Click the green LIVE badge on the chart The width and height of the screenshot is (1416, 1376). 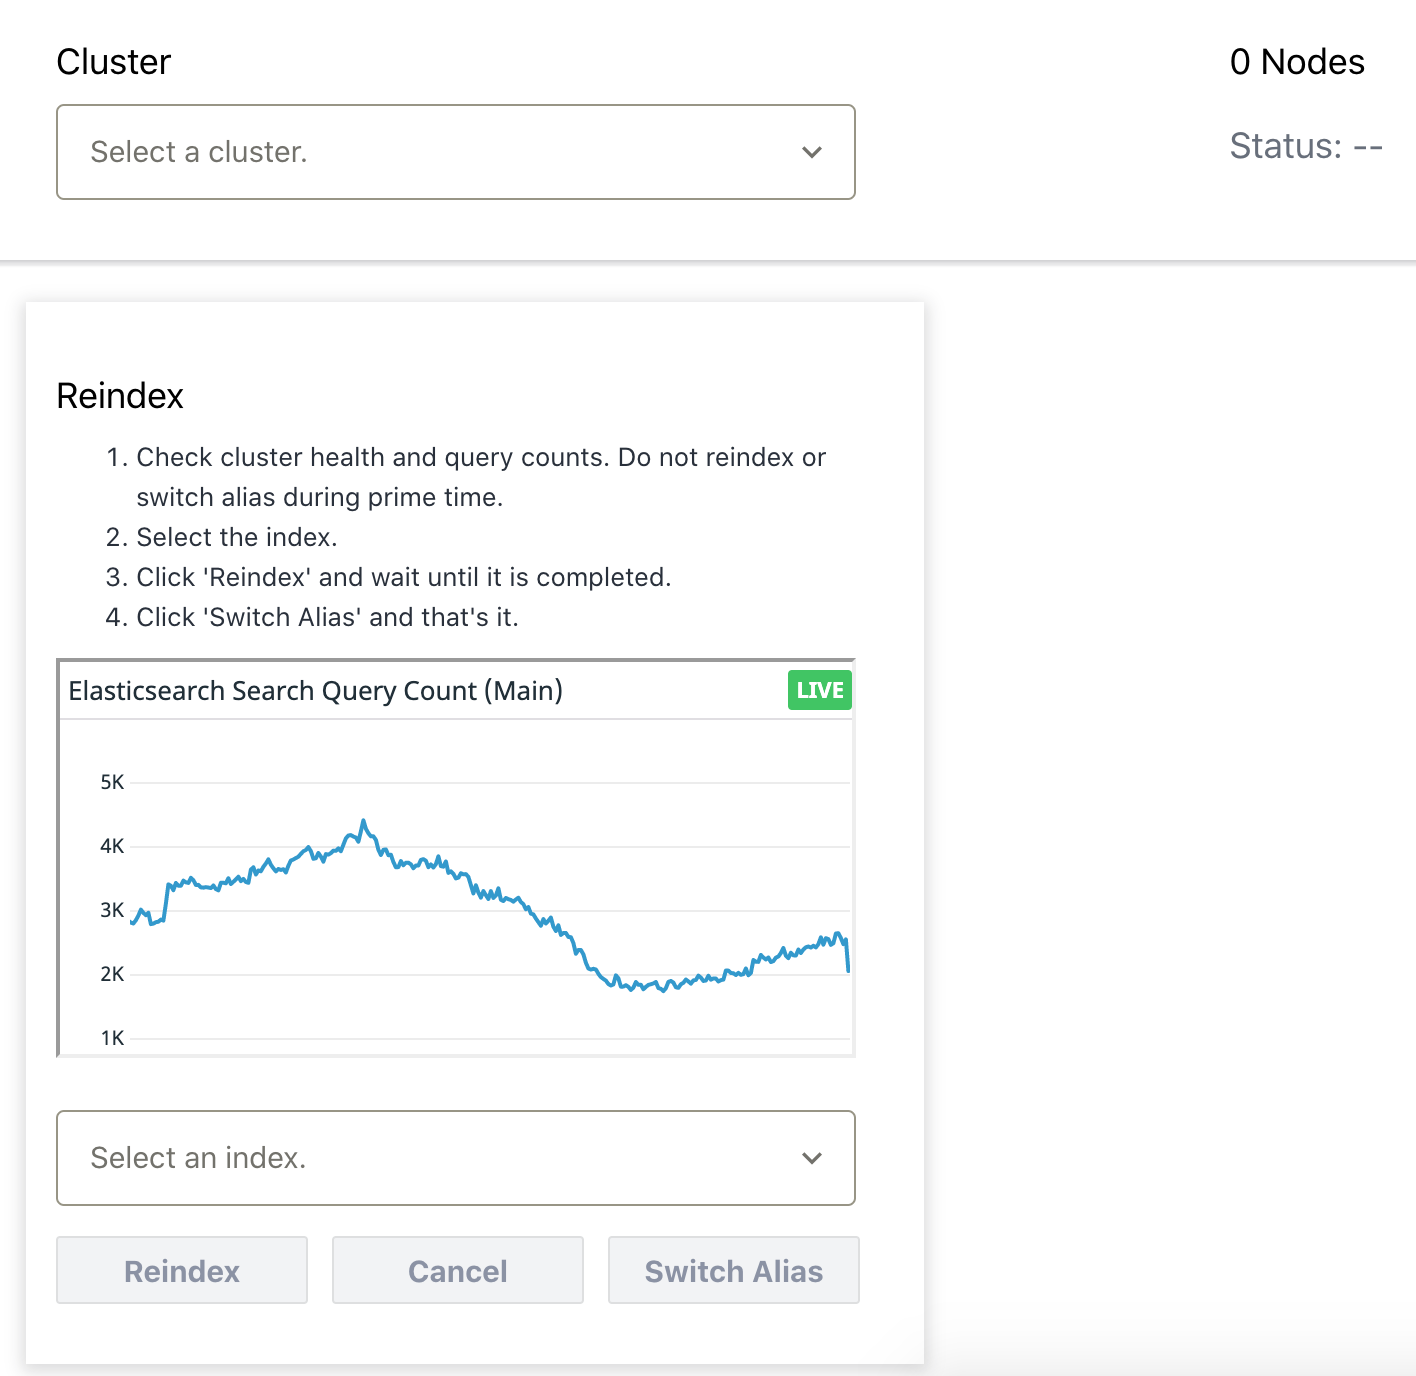pyautogui.click(x=819, y=691)
